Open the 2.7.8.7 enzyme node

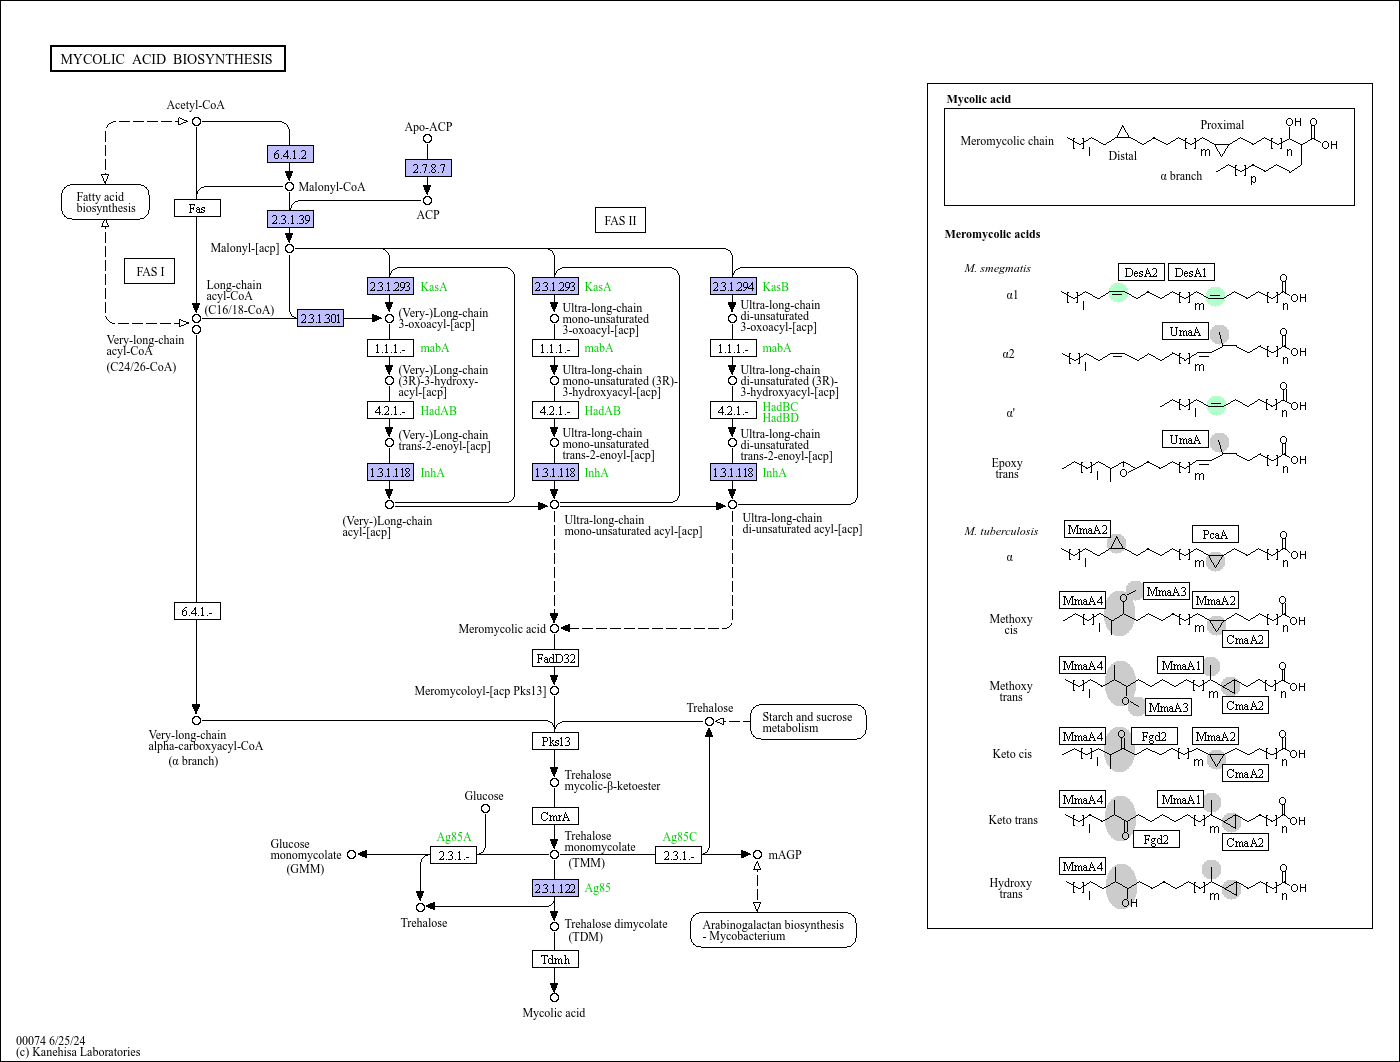click(428, 168)
